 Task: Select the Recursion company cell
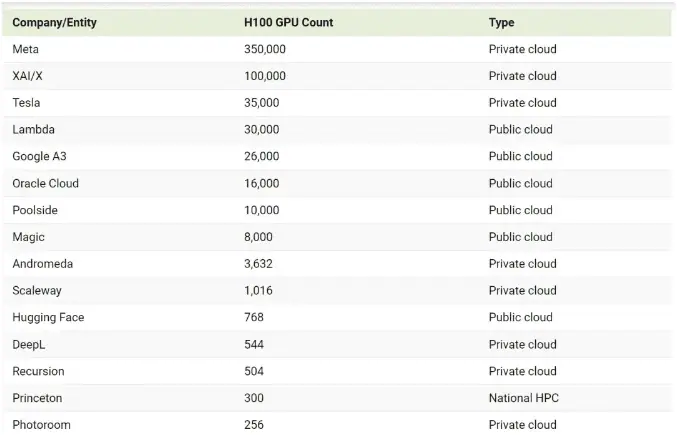38,371
